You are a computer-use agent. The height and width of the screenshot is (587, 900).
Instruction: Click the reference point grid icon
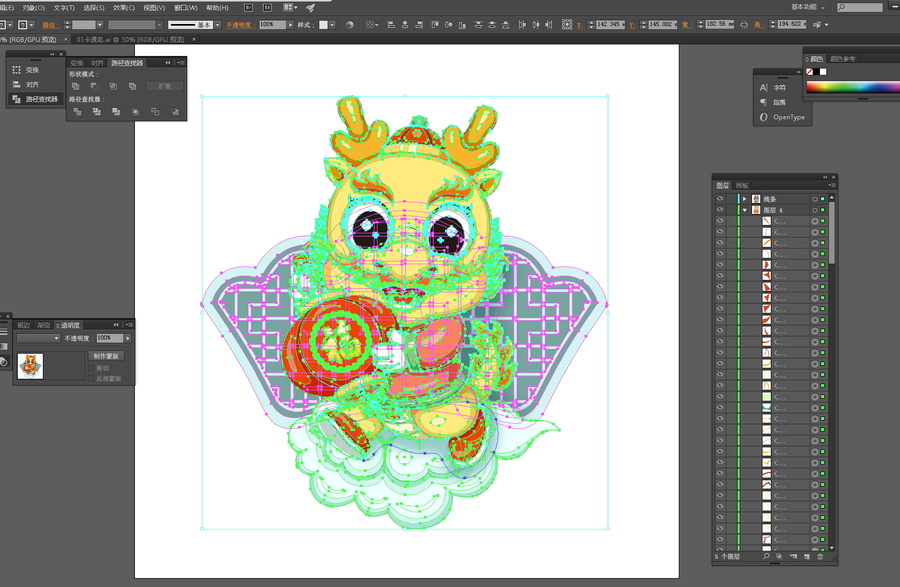pyautogui.click(x=567, y=25)
